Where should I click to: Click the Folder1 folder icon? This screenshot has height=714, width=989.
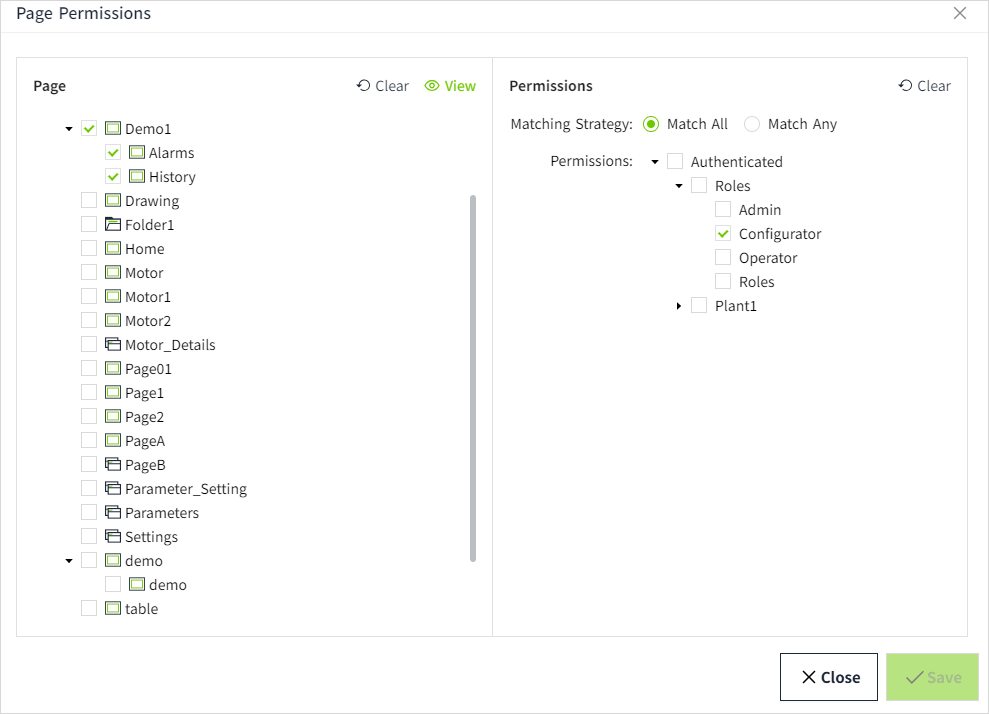(113, 225)
